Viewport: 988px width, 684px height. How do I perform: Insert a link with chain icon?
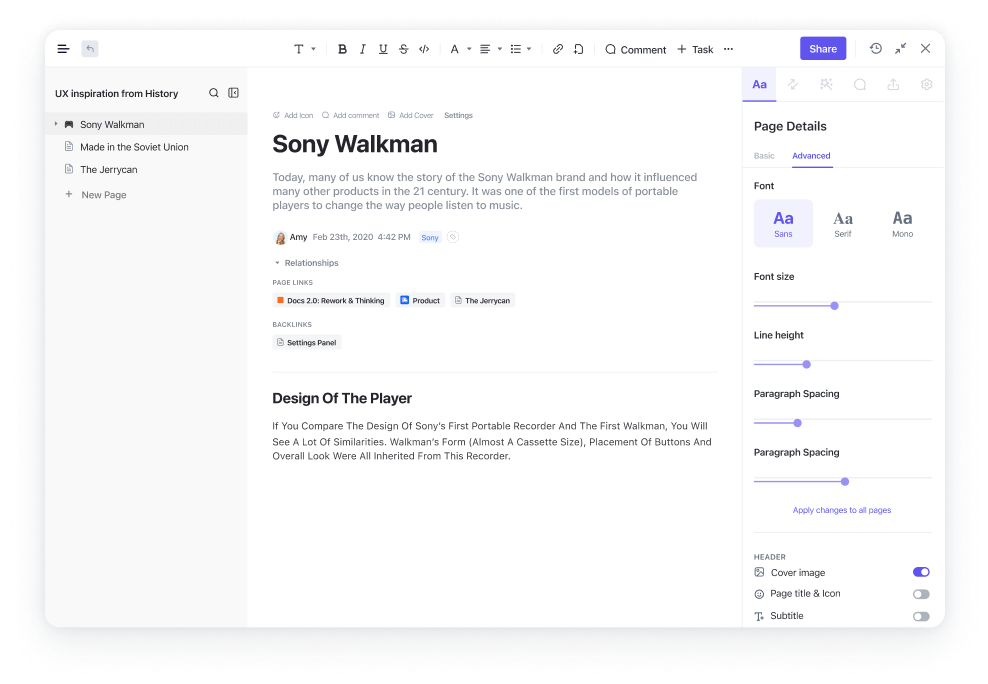[x=558, y=49]
